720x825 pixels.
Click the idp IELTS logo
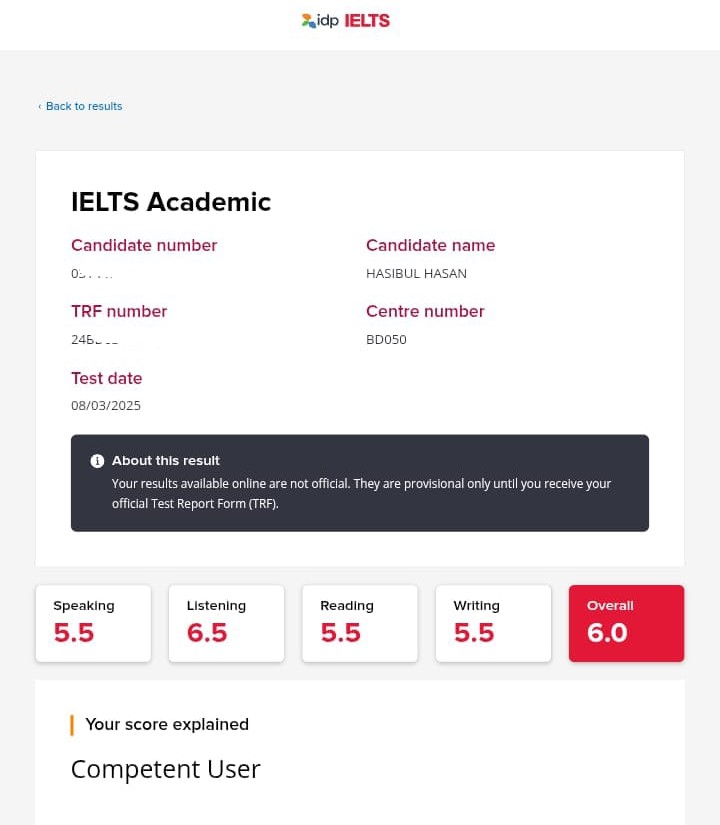(346, 20)
